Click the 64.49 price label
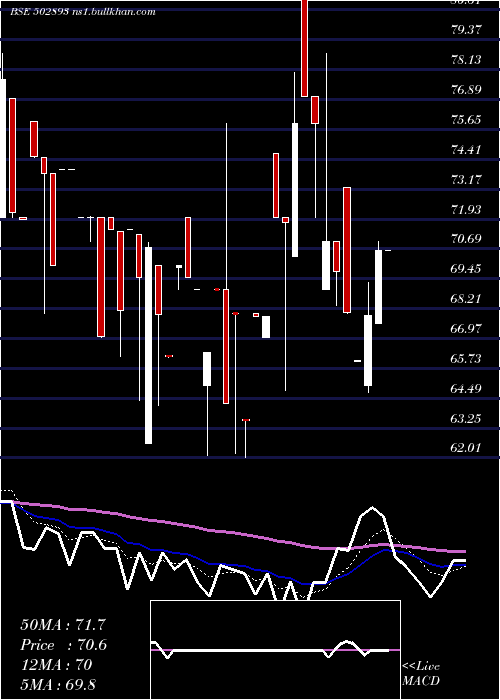Image resolution: width=500 pixels, height=700 pixels. click(x=466, y=388)
